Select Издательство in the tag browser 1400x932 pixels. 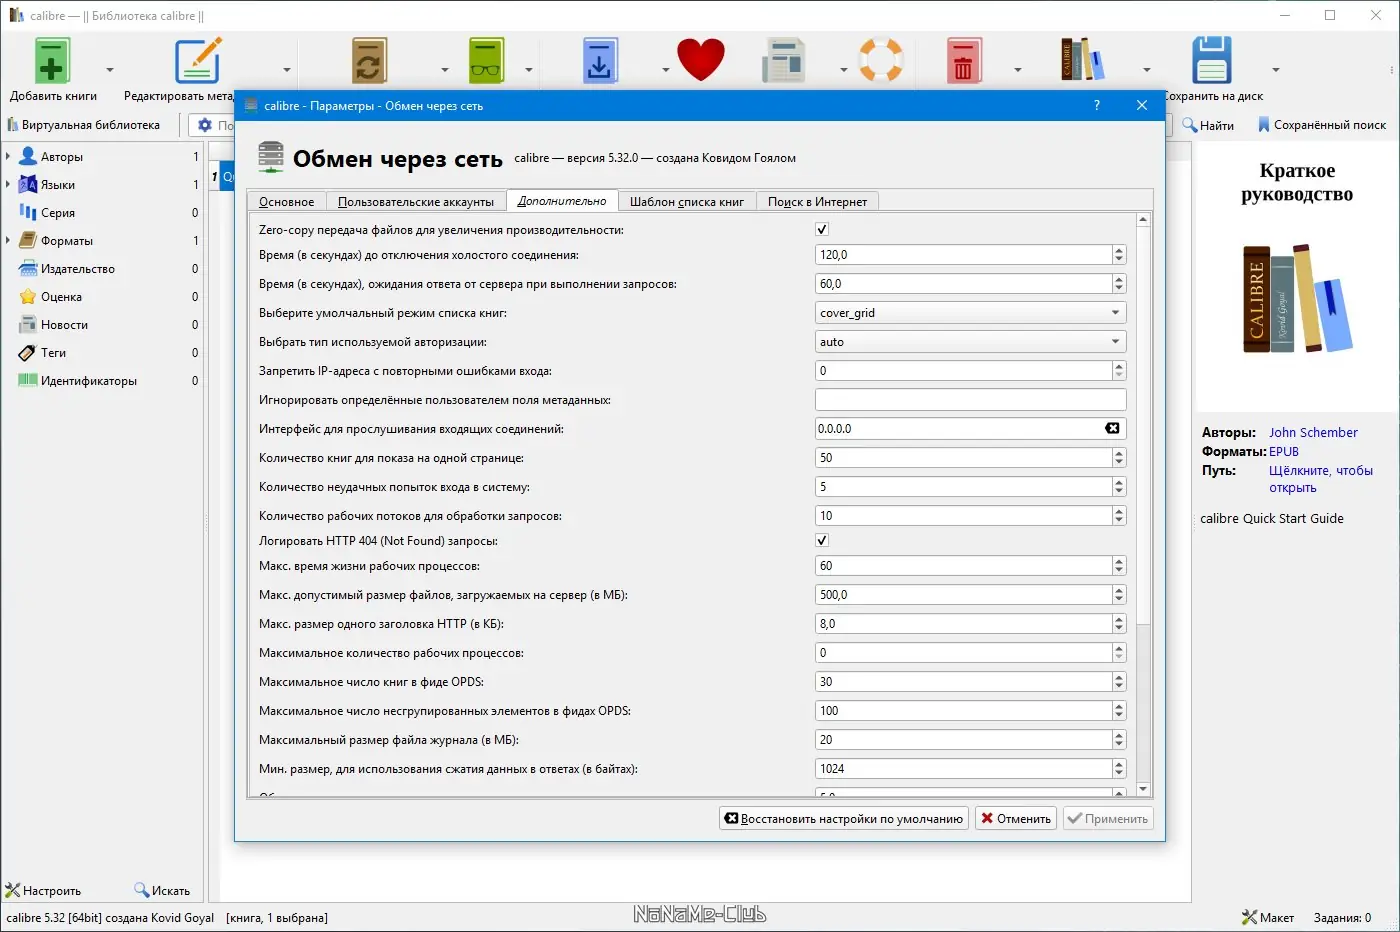tap(78, 269)
